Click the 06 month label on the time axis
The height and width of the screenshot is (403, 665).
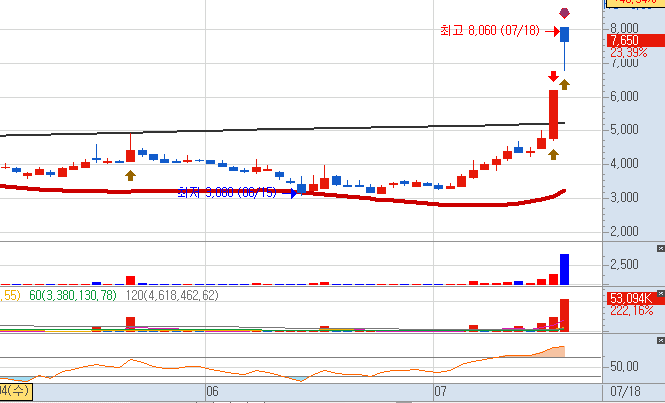(212, 391)
